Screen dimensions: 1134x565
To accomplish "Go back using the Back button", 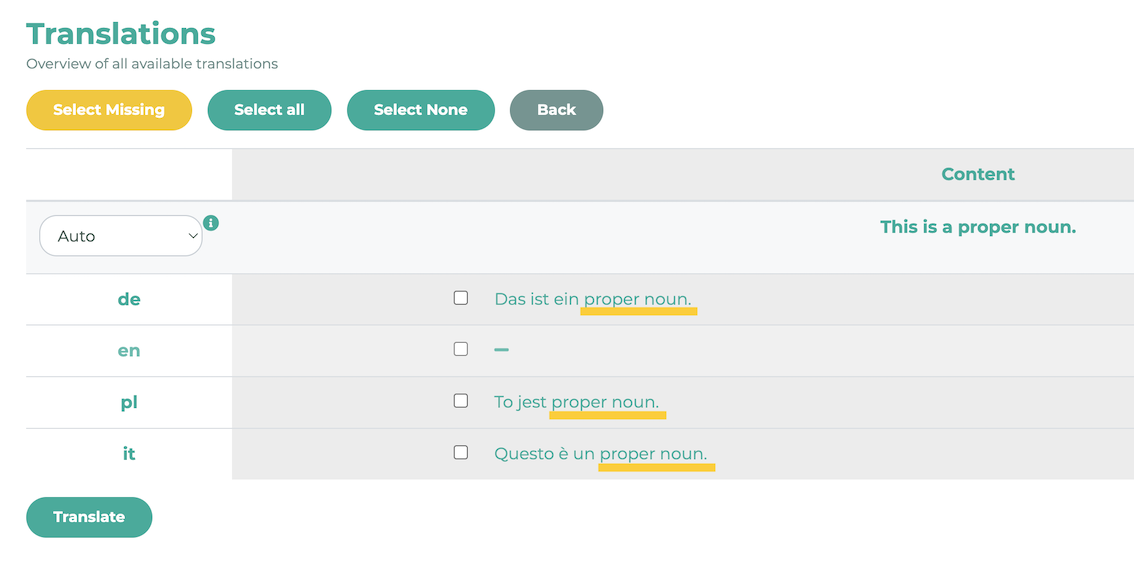I will (x=556, y=110).
